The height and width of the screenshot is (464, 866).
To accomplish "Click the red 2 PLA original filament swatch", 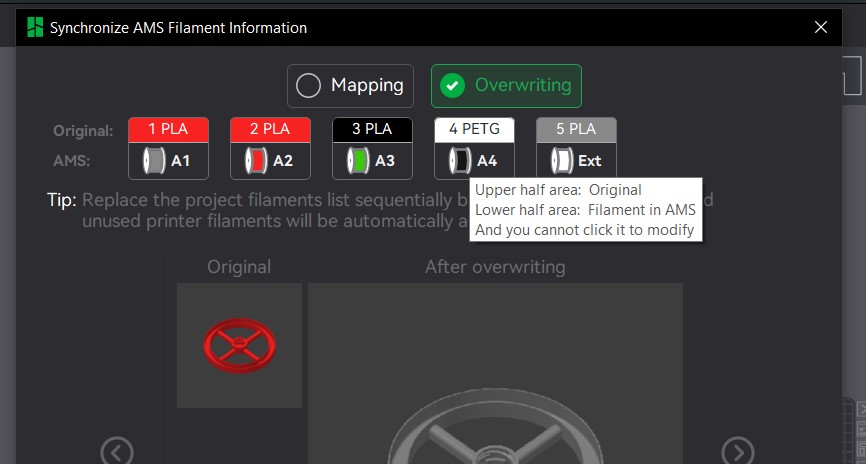I will [270, 129].
